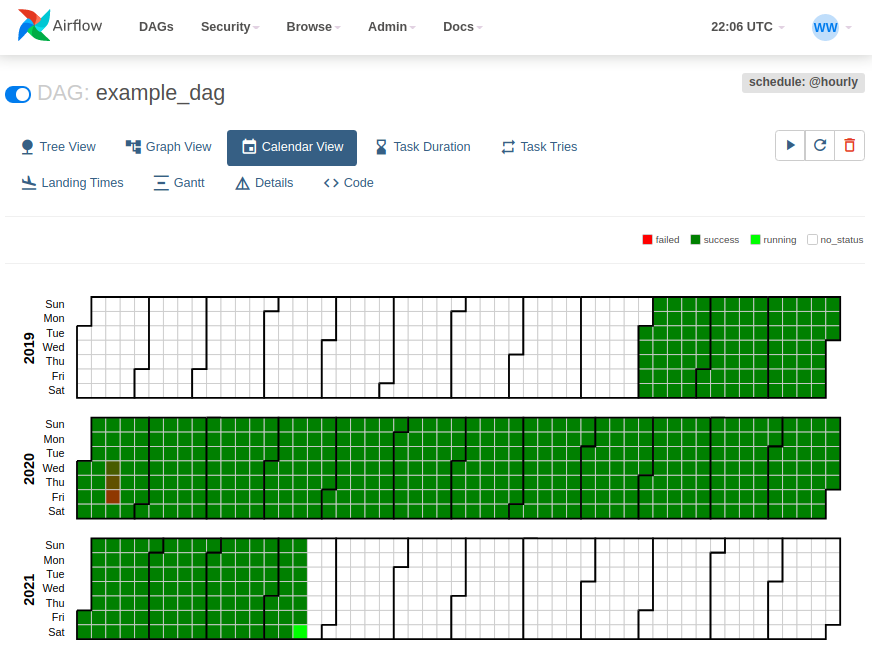
Task: Click the hourglass Task Duration icon
Action: pos(381,147)
